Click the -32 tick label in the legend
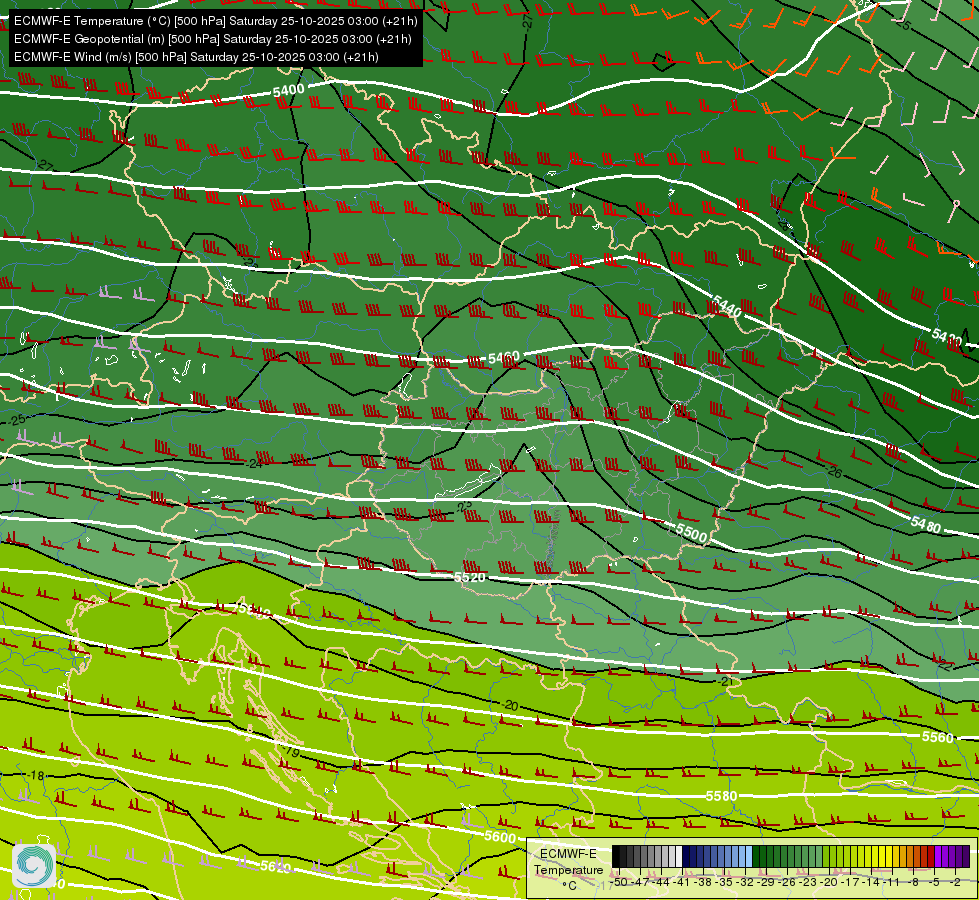 click(x=745, y=882)
